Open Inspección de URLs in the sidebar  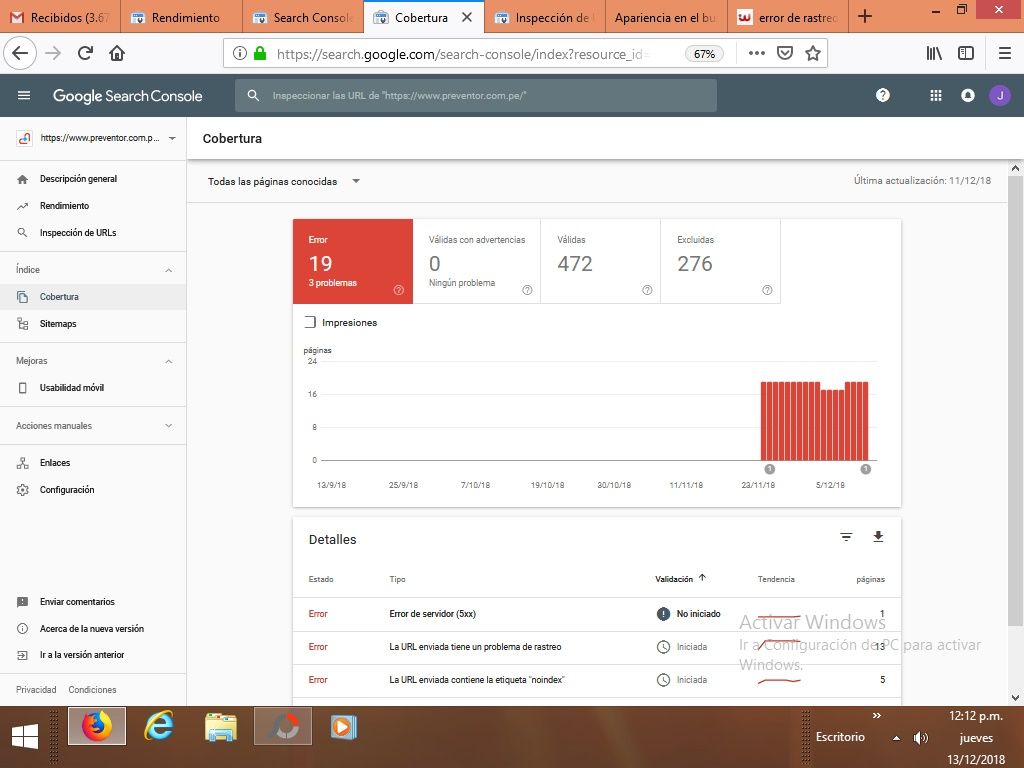93,232
